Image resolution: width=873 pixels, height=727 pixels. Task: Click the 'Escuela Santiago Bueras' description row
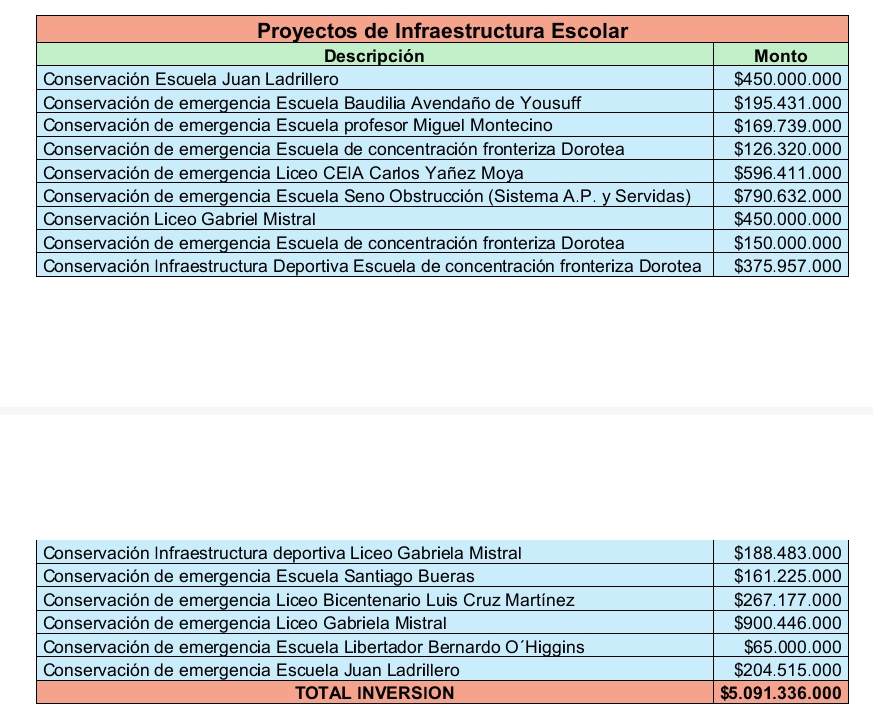point(259,576)
